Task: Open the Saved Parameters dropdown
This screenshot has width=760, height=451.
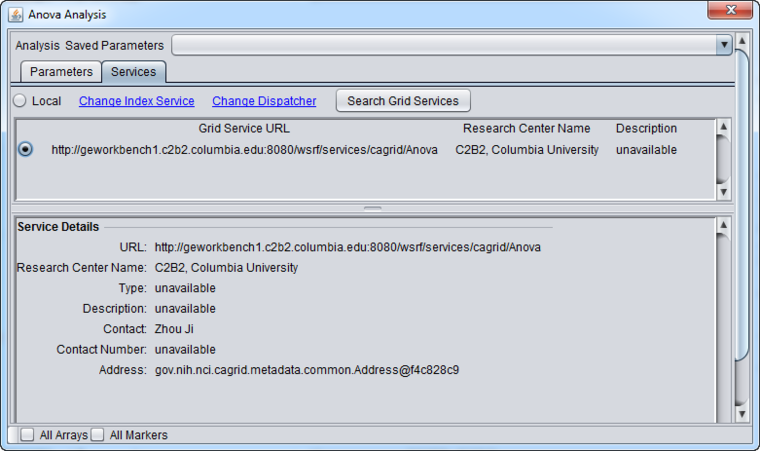Action: (724, 45)
